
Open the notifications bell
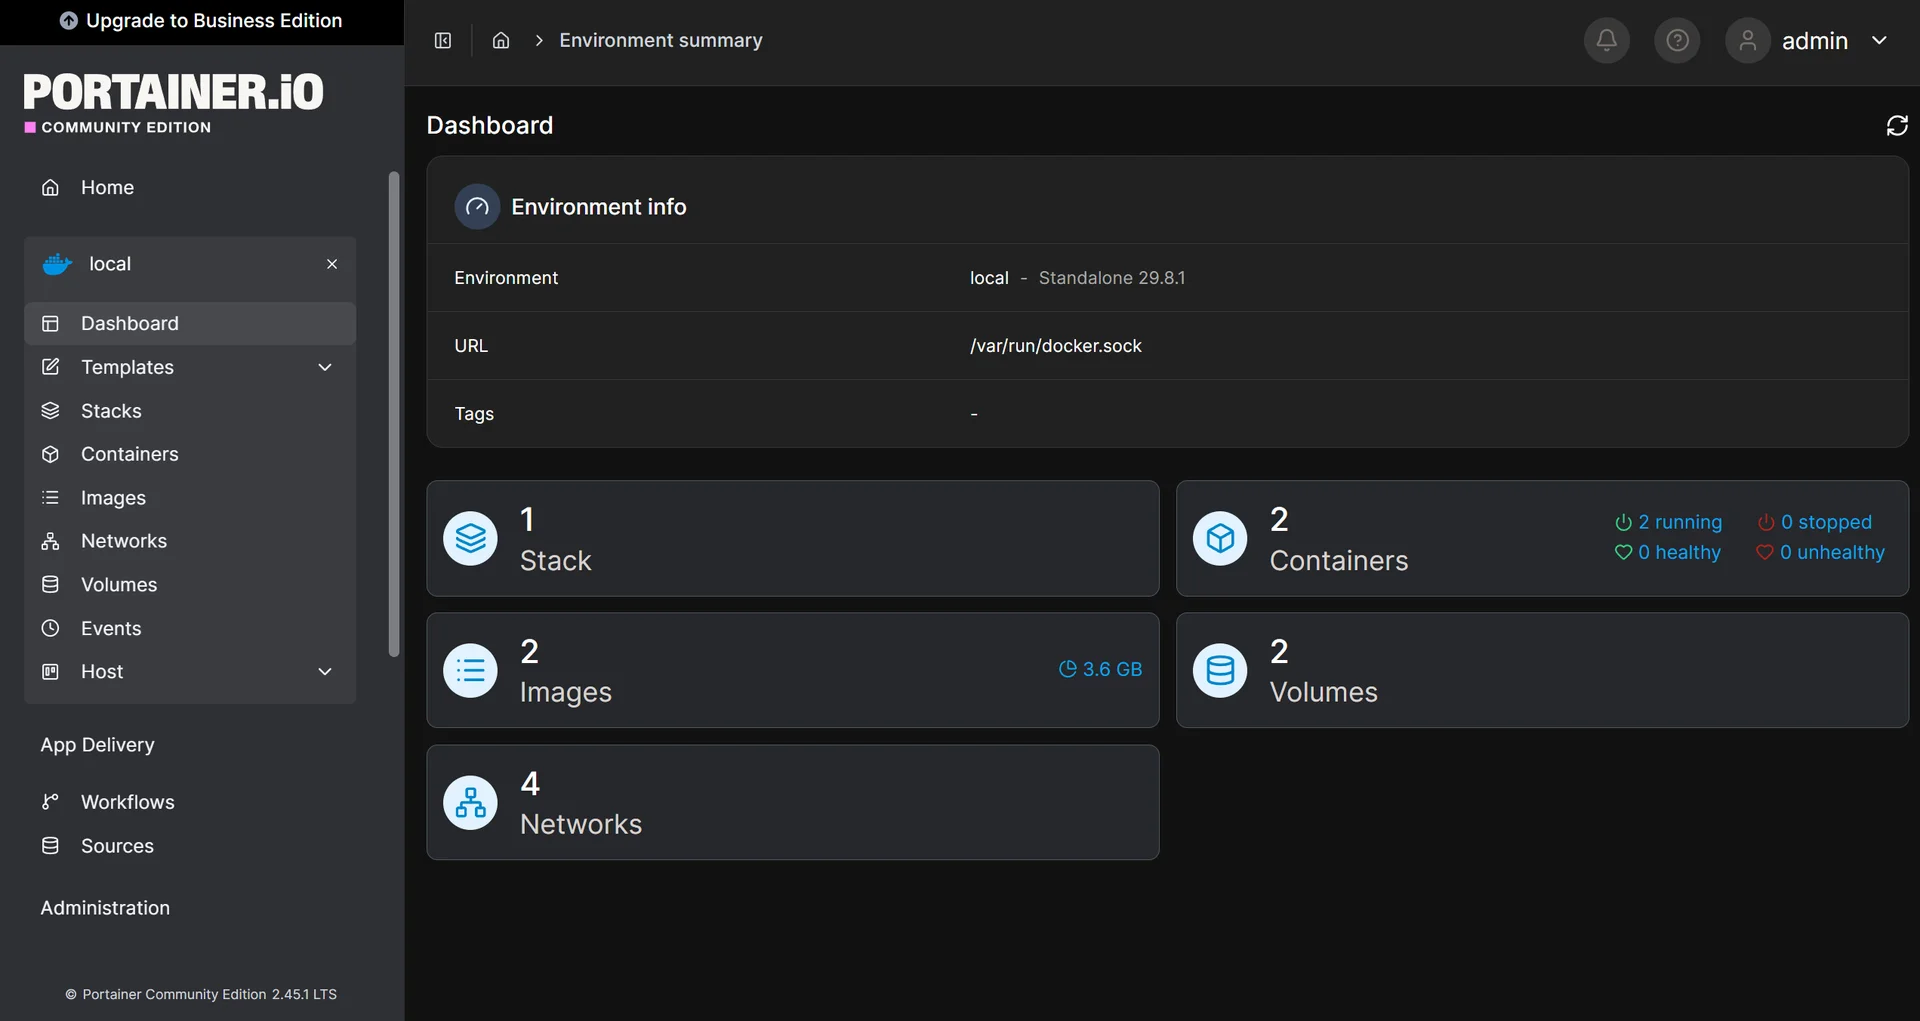(1606, 40)
